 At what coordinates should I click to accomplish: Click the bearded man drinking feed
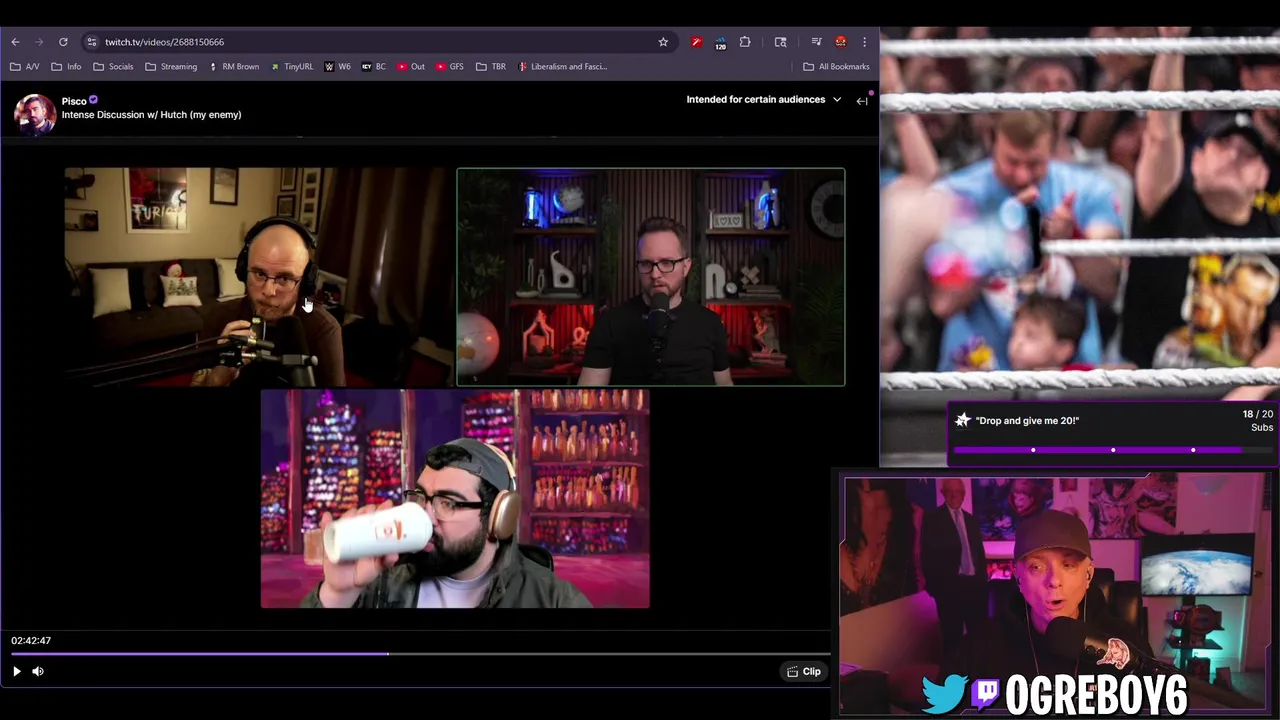coord(455,499)
